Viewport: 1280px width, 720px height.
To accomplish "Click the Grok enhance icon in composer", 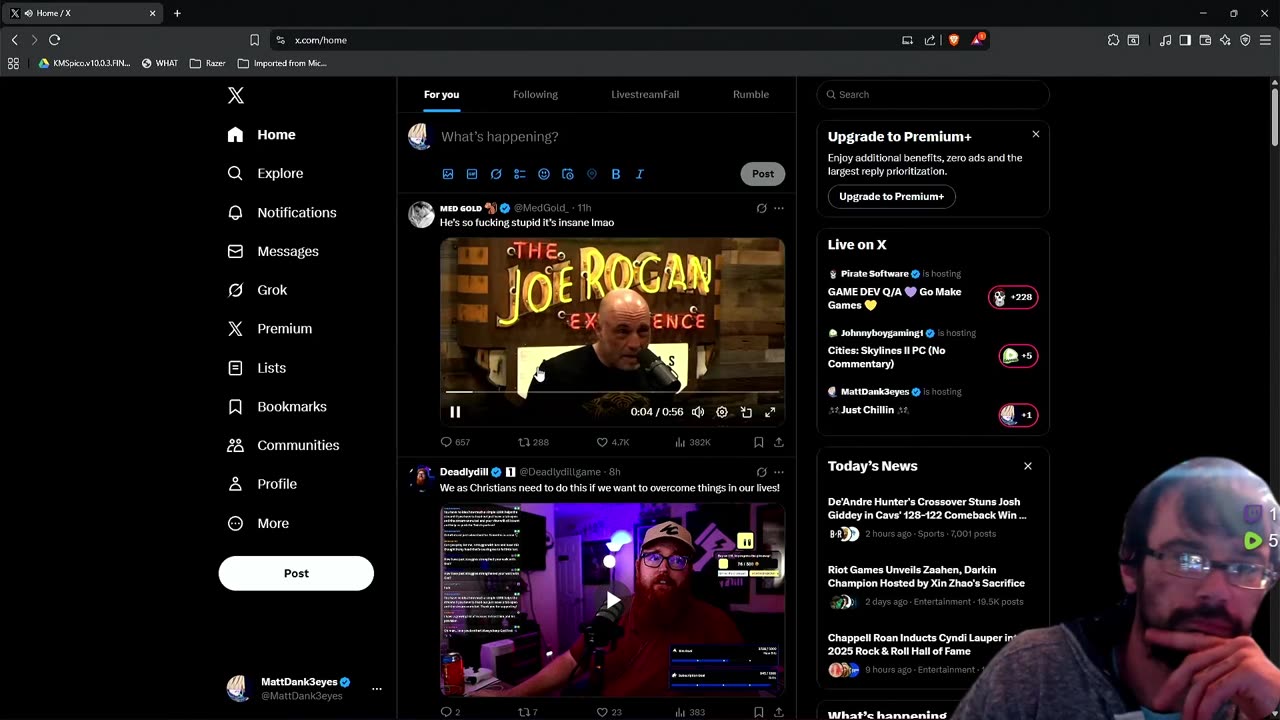I will [x=496, y=174].
